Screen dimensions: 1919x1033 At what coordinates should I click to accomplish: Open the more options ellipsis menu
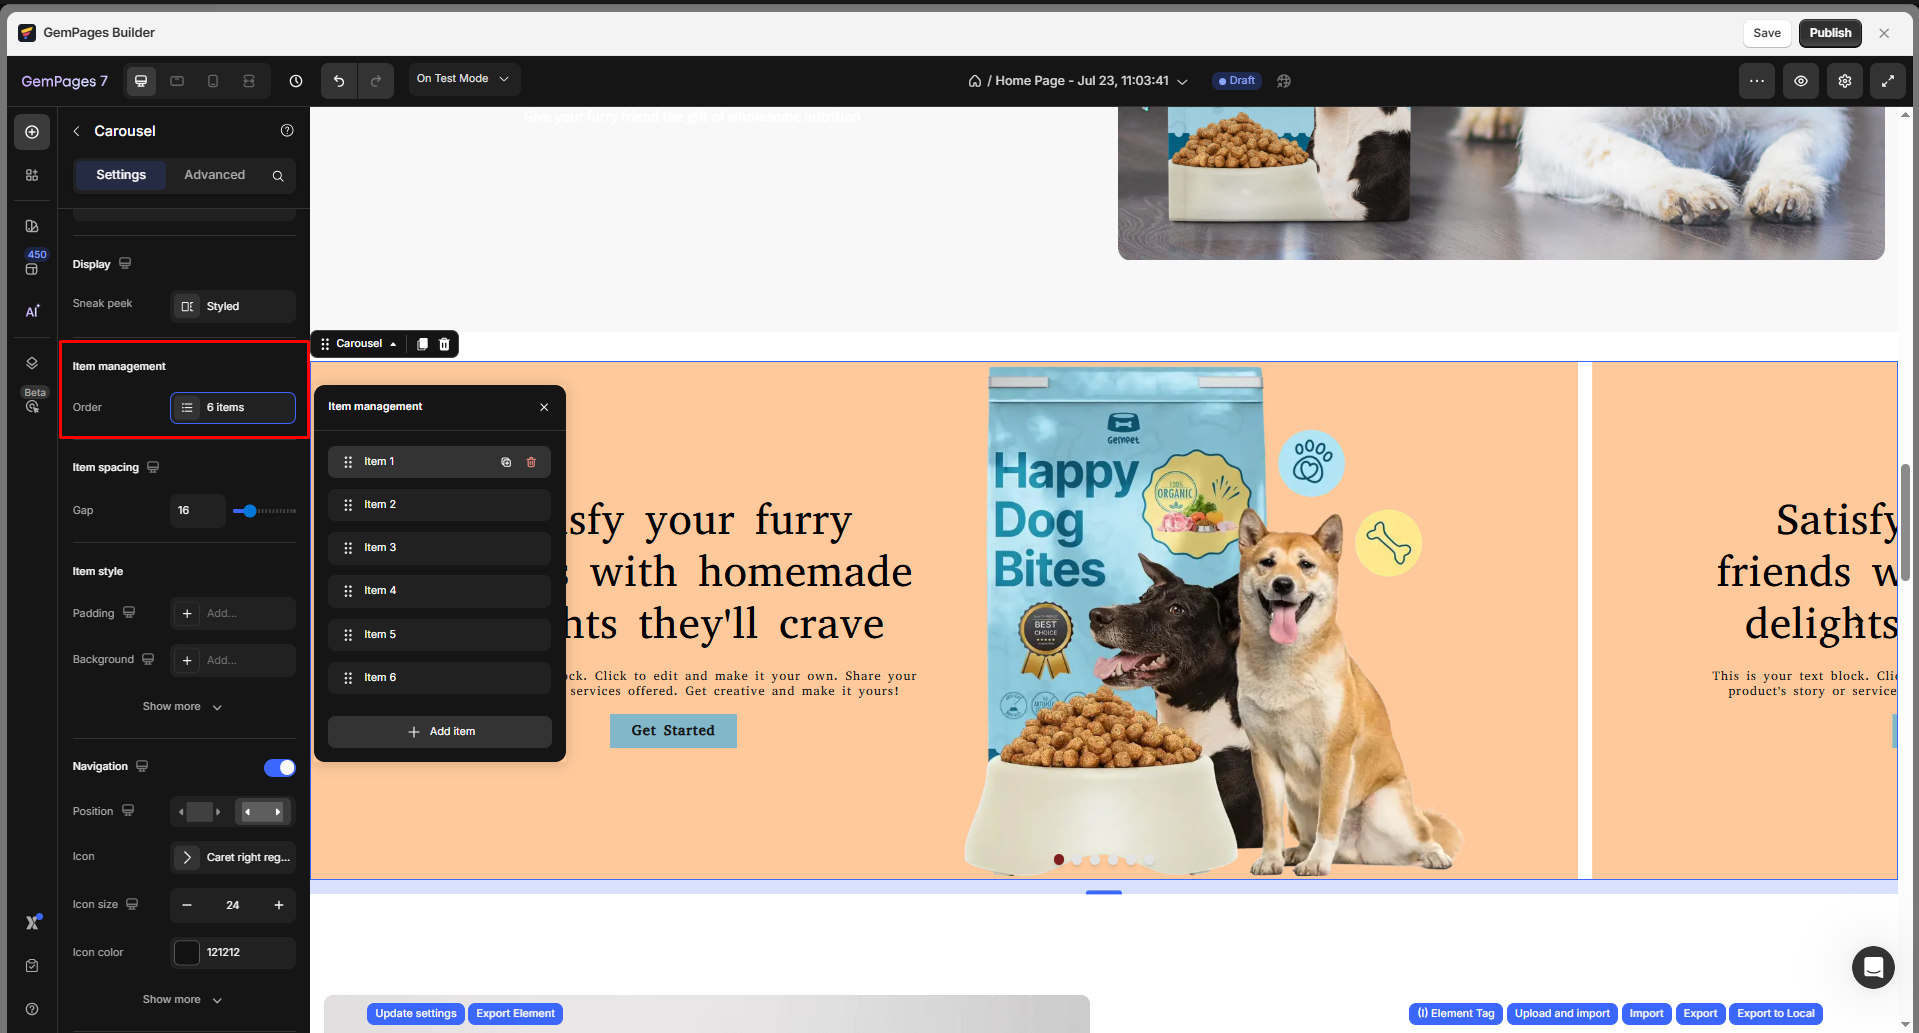tap(1757, 81)
